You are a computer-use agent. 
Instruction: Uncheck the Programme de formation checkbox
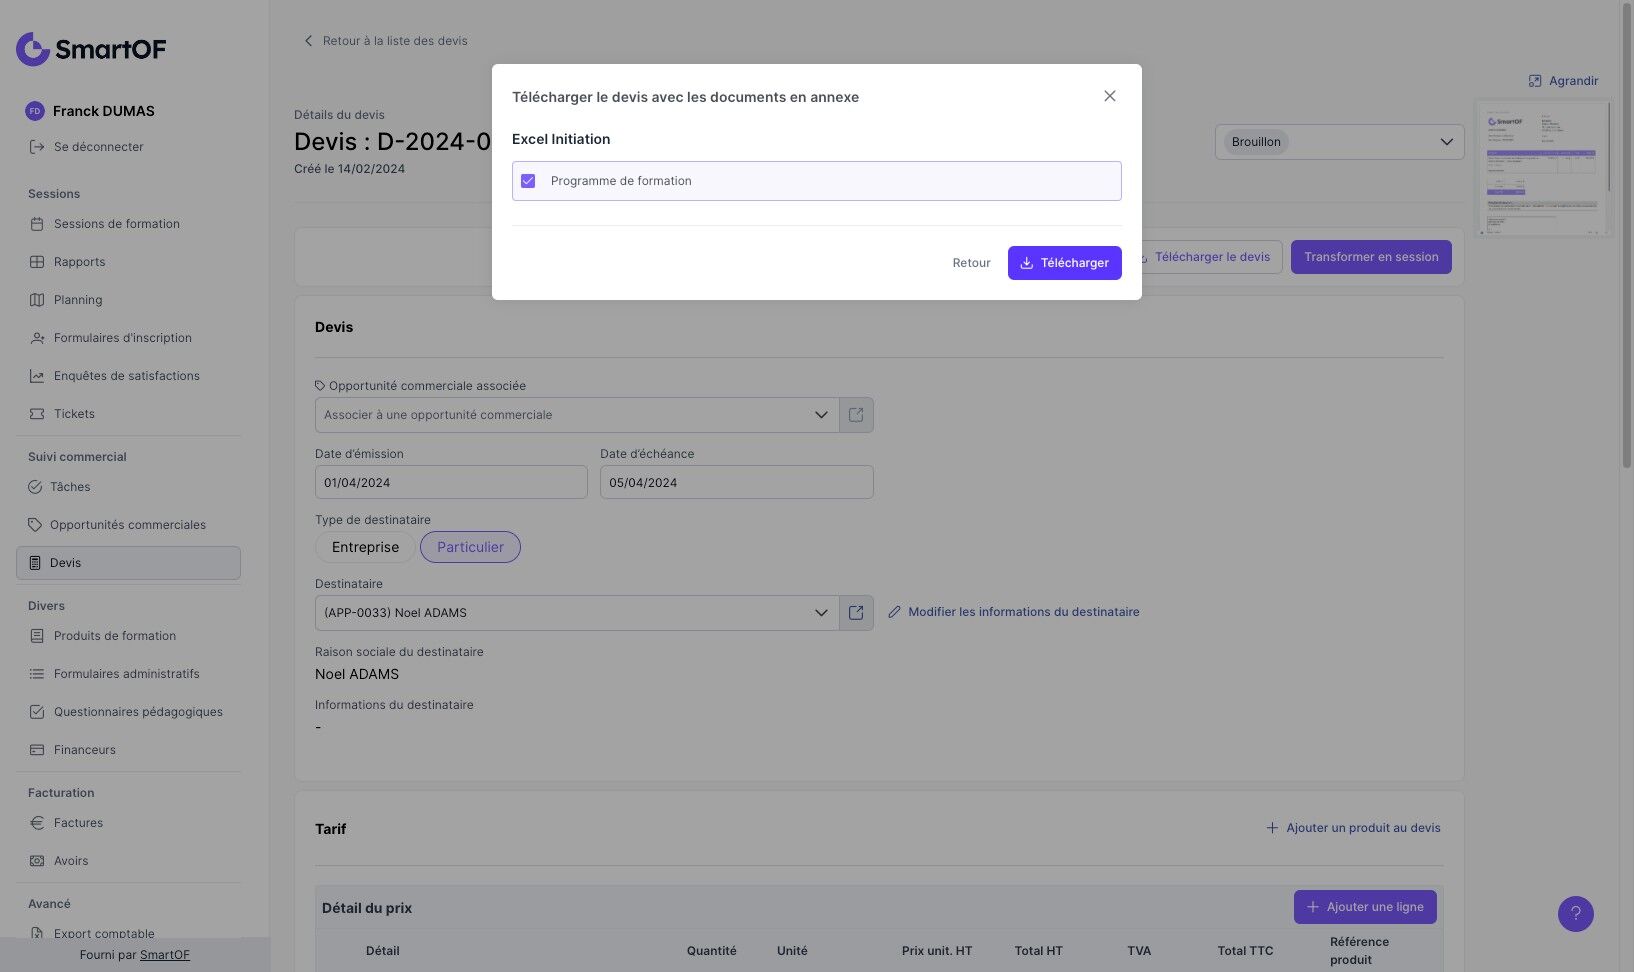[528, 181]
